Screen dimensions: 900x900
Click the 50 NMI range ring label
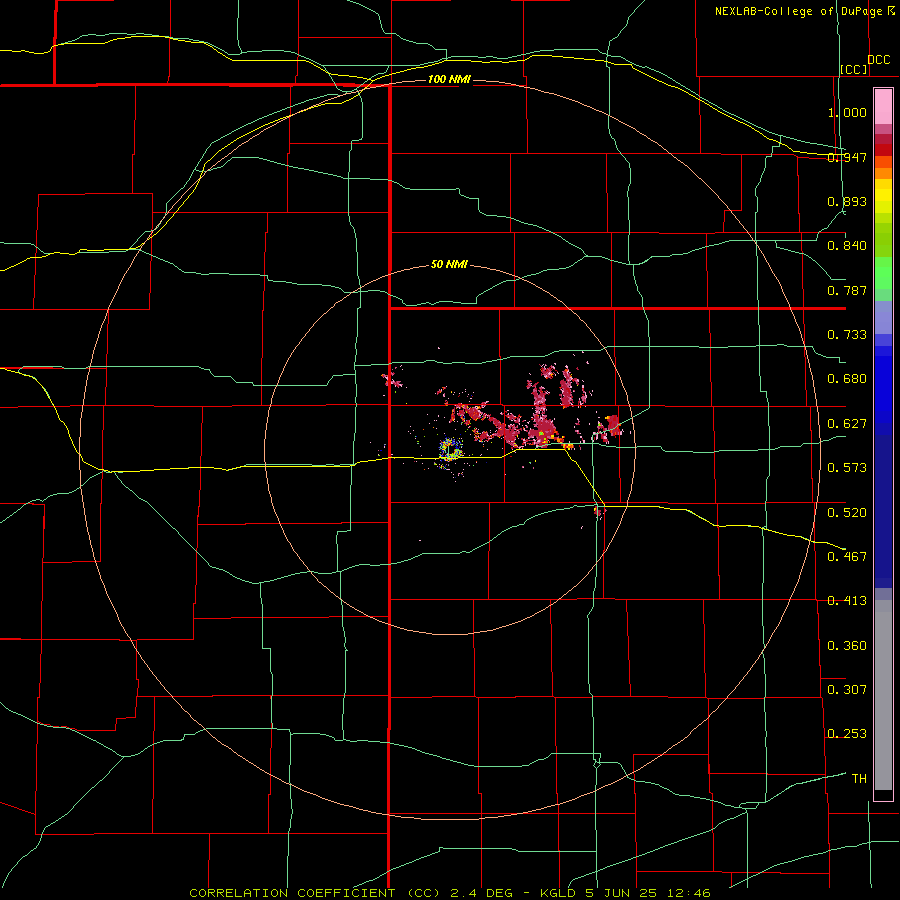[449, 265]
